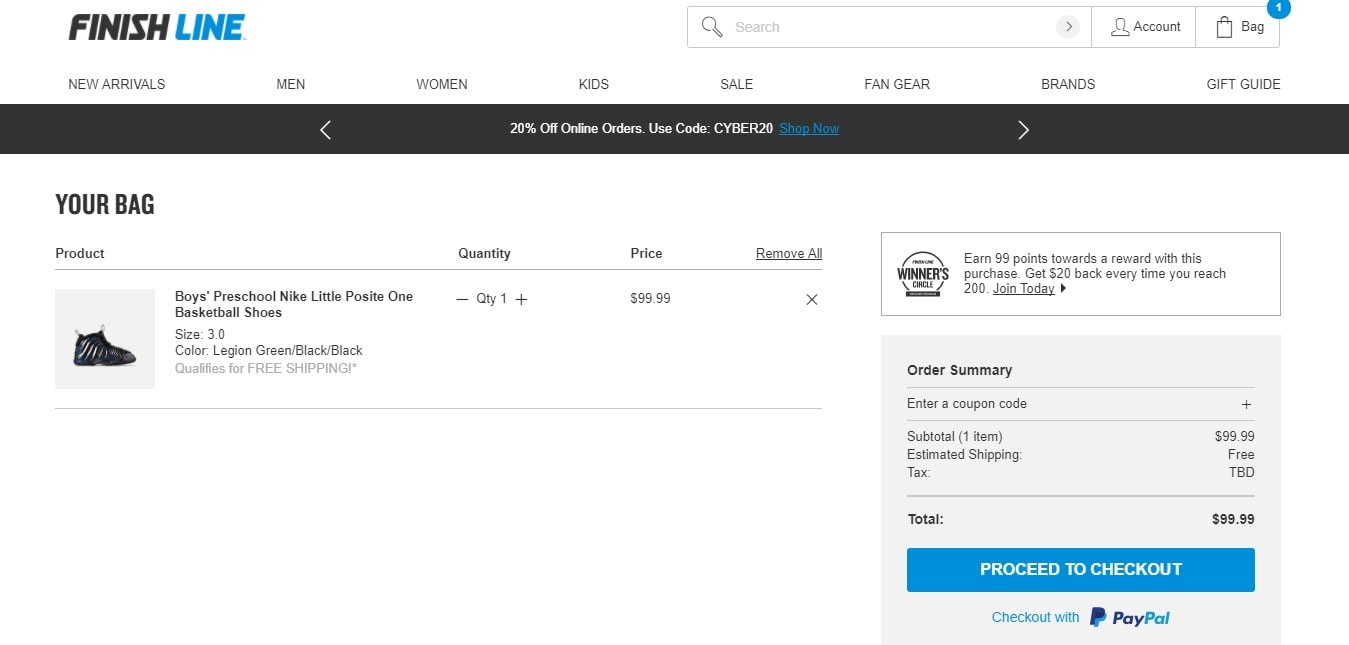
Task: Click Remove All items link
Action: coord(789,253)
